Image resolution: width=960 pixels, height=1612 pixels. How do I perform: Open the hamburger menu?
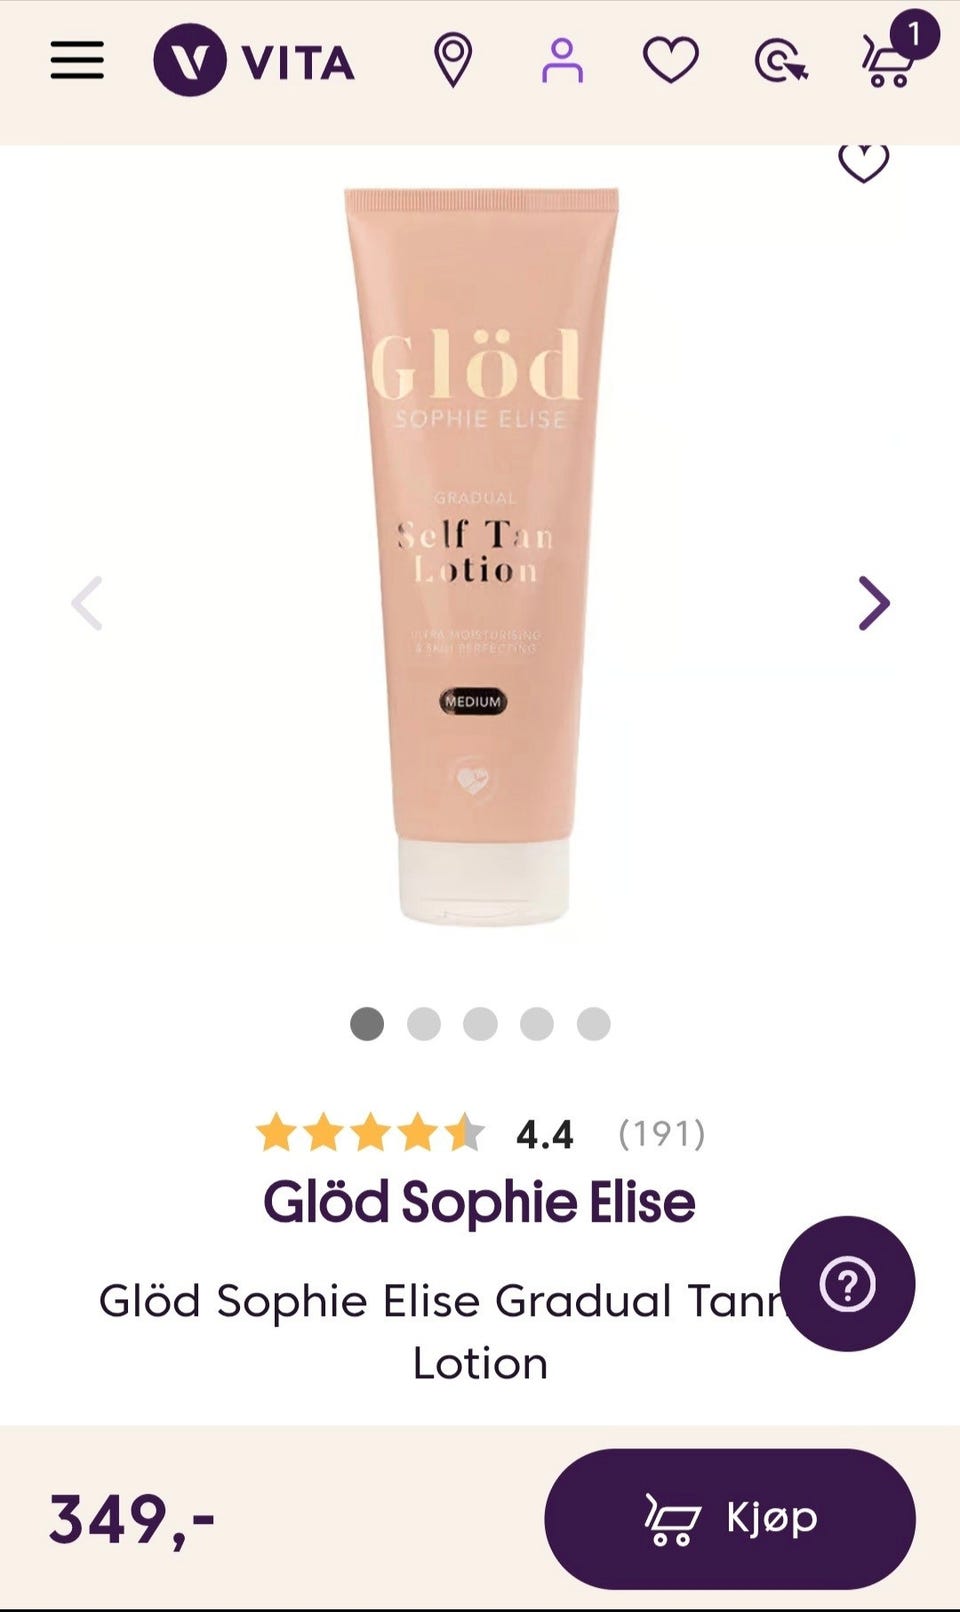click(x=77, y=60)
